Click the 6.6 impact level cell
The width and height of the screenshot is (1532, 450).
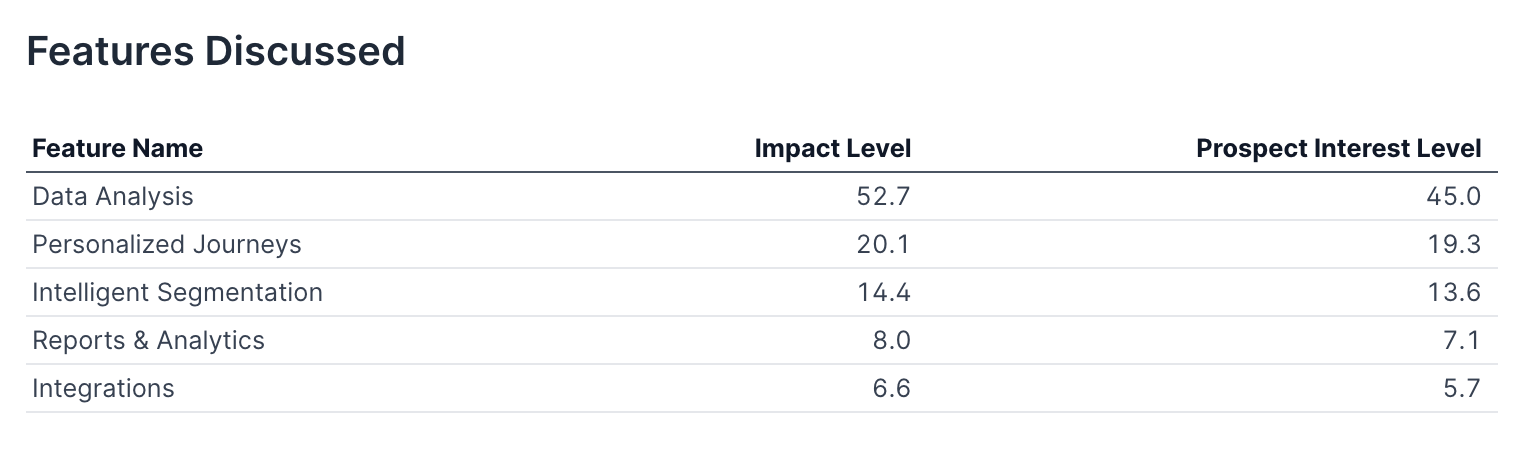pyautogui.click(x=890, y=389)
